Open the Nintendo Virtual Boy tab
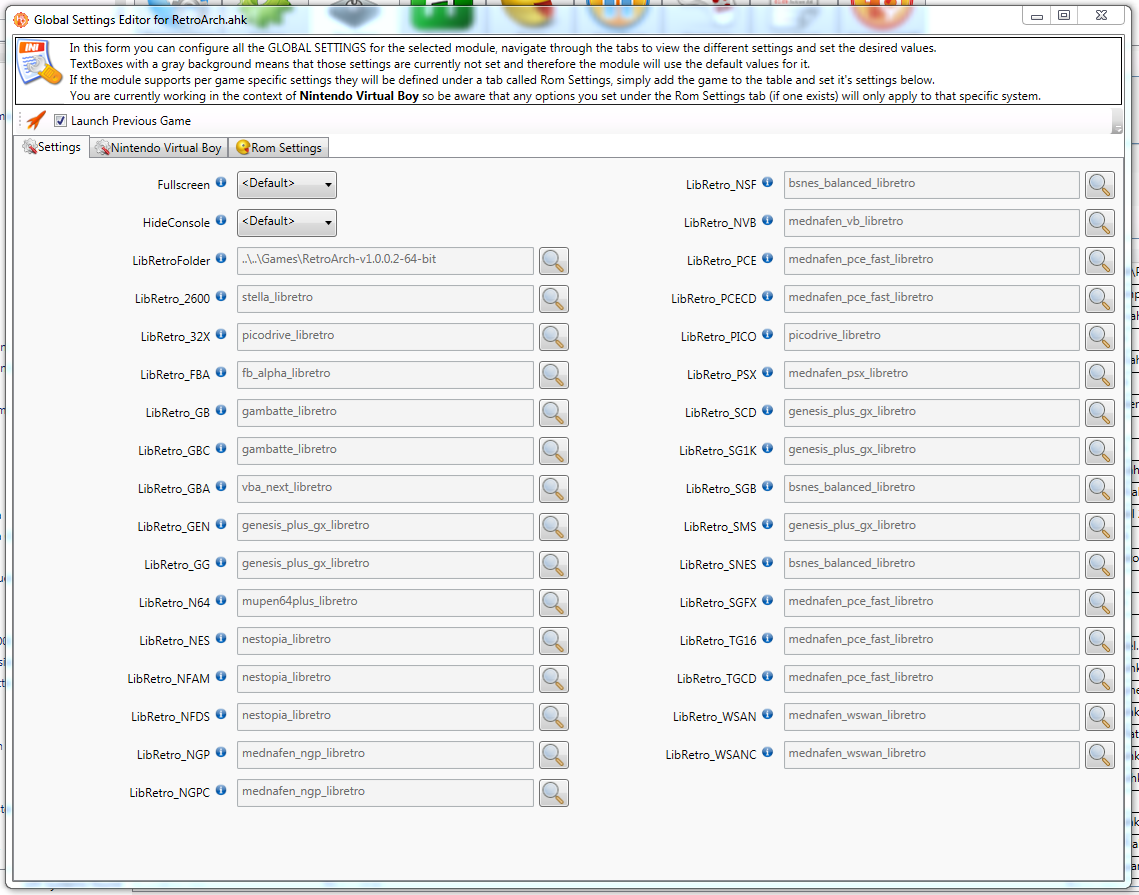This screenshot has width=1139, height=895. click(x=159, y=148)
